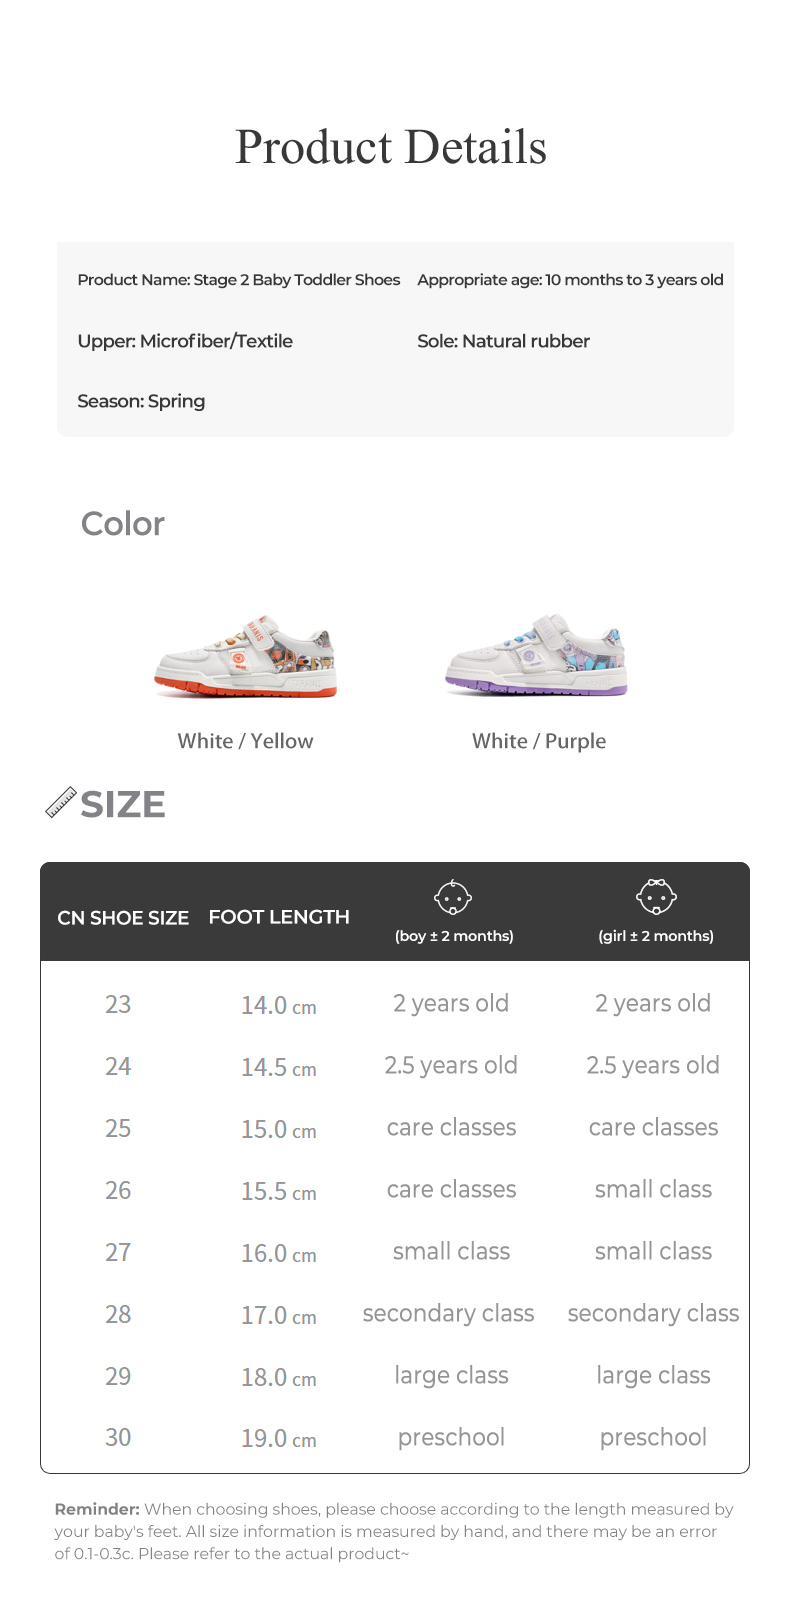Click the Sole: Natural rubber text

[503, 341]
